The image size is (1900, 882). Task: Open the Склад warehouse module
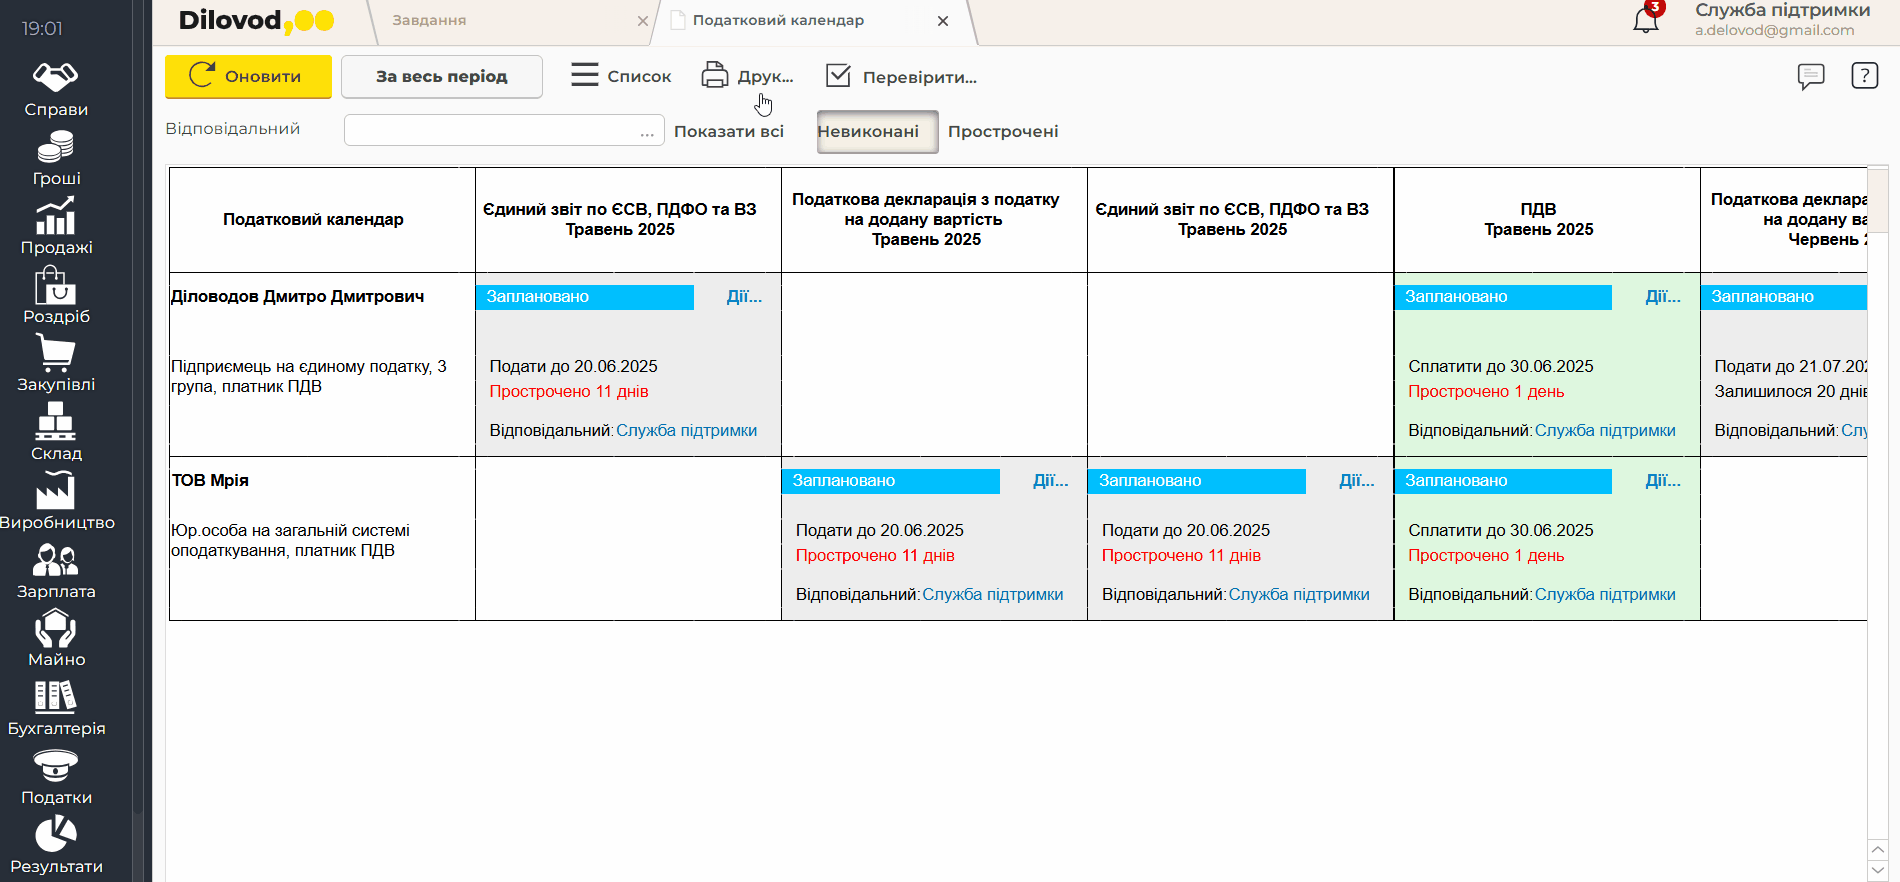coord(56,433)
